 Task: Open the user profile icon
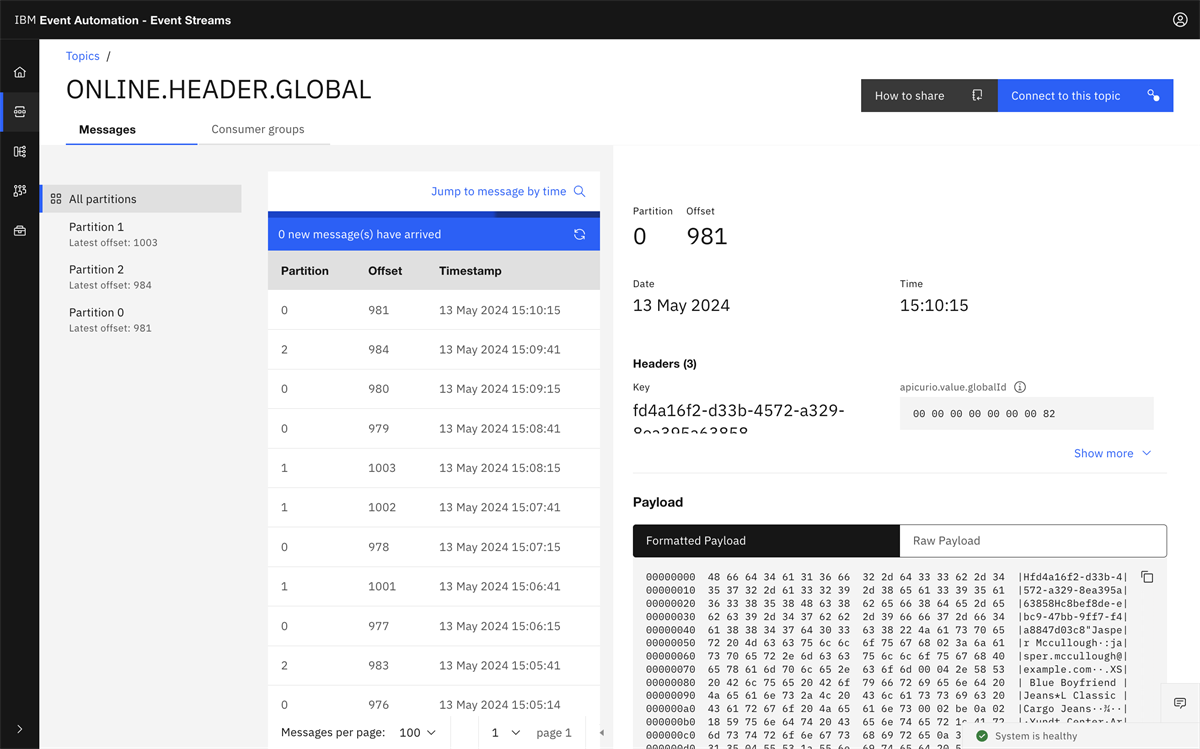pyautogui.click(x=1180, y=20)
